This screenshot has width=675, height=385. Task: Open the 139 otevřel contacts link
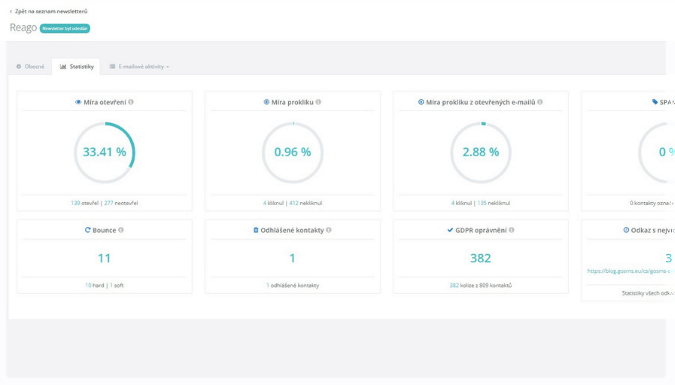click(75, 203)
